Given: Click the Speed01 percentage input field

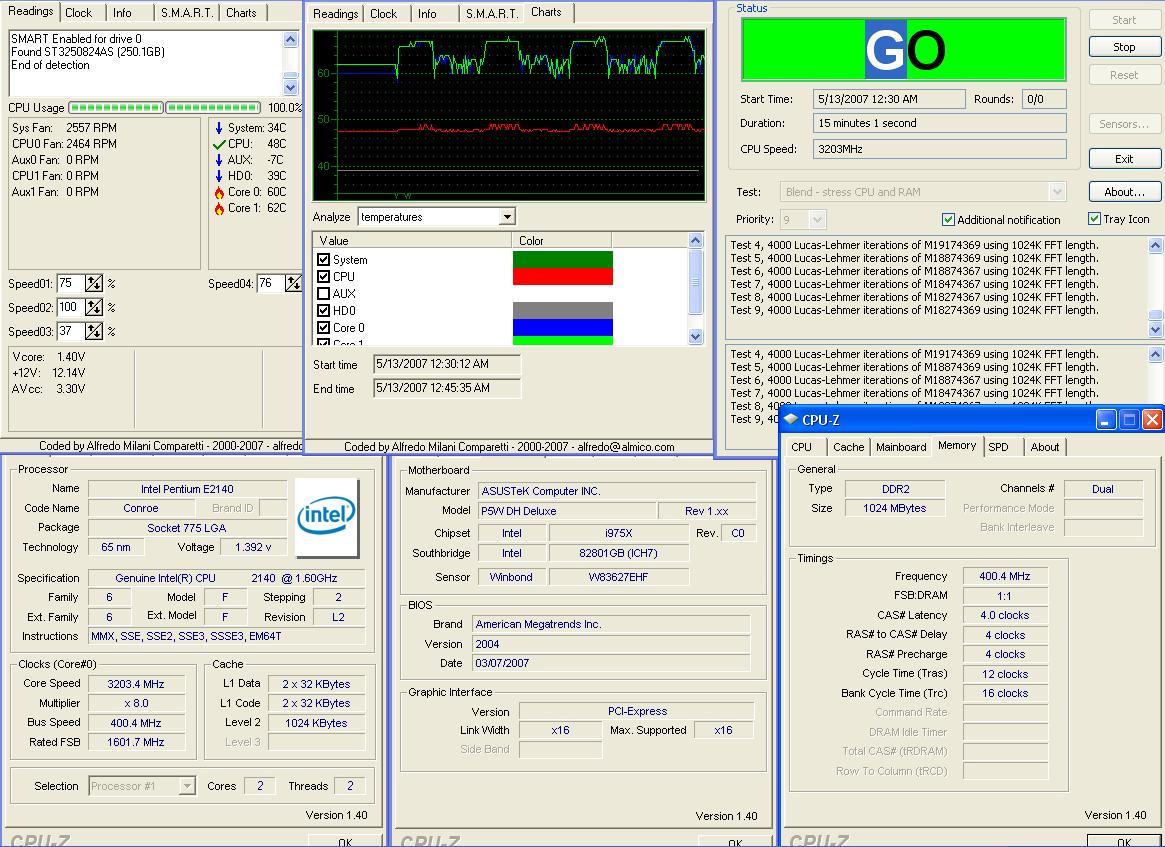Looking at the screenshot, I should click(x=70, y=284).
